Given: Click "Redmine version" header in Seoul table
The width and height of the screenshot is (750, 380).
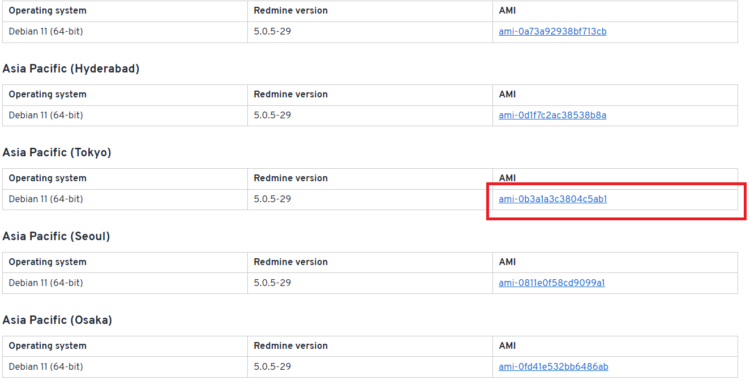Looking at the screenshot, I should click(291, 262).
